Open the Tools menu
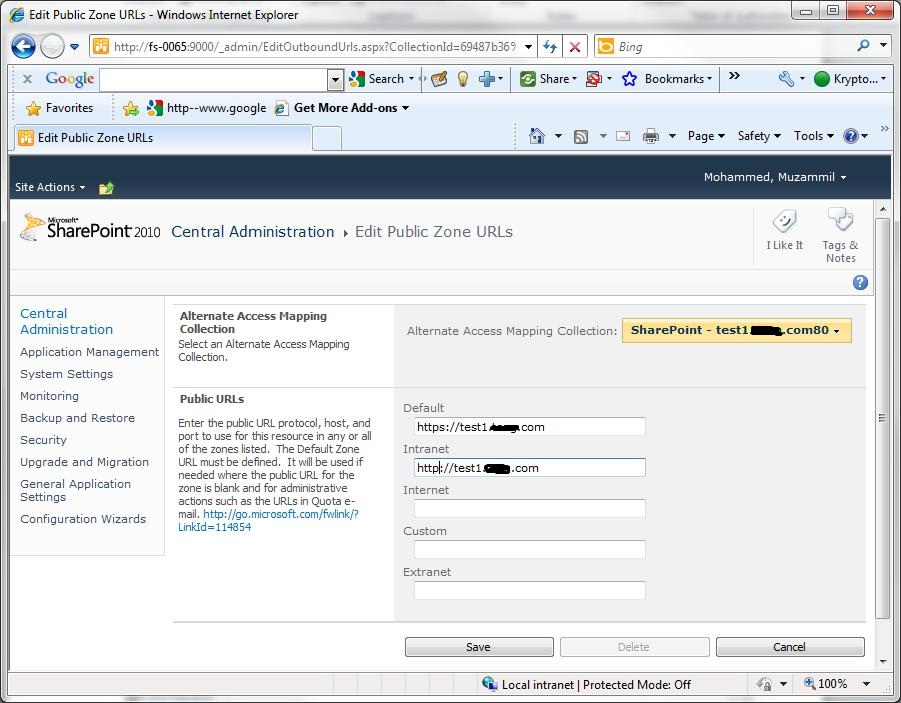Viewport: 901px width, 703px height. click(x=813, y=136)
